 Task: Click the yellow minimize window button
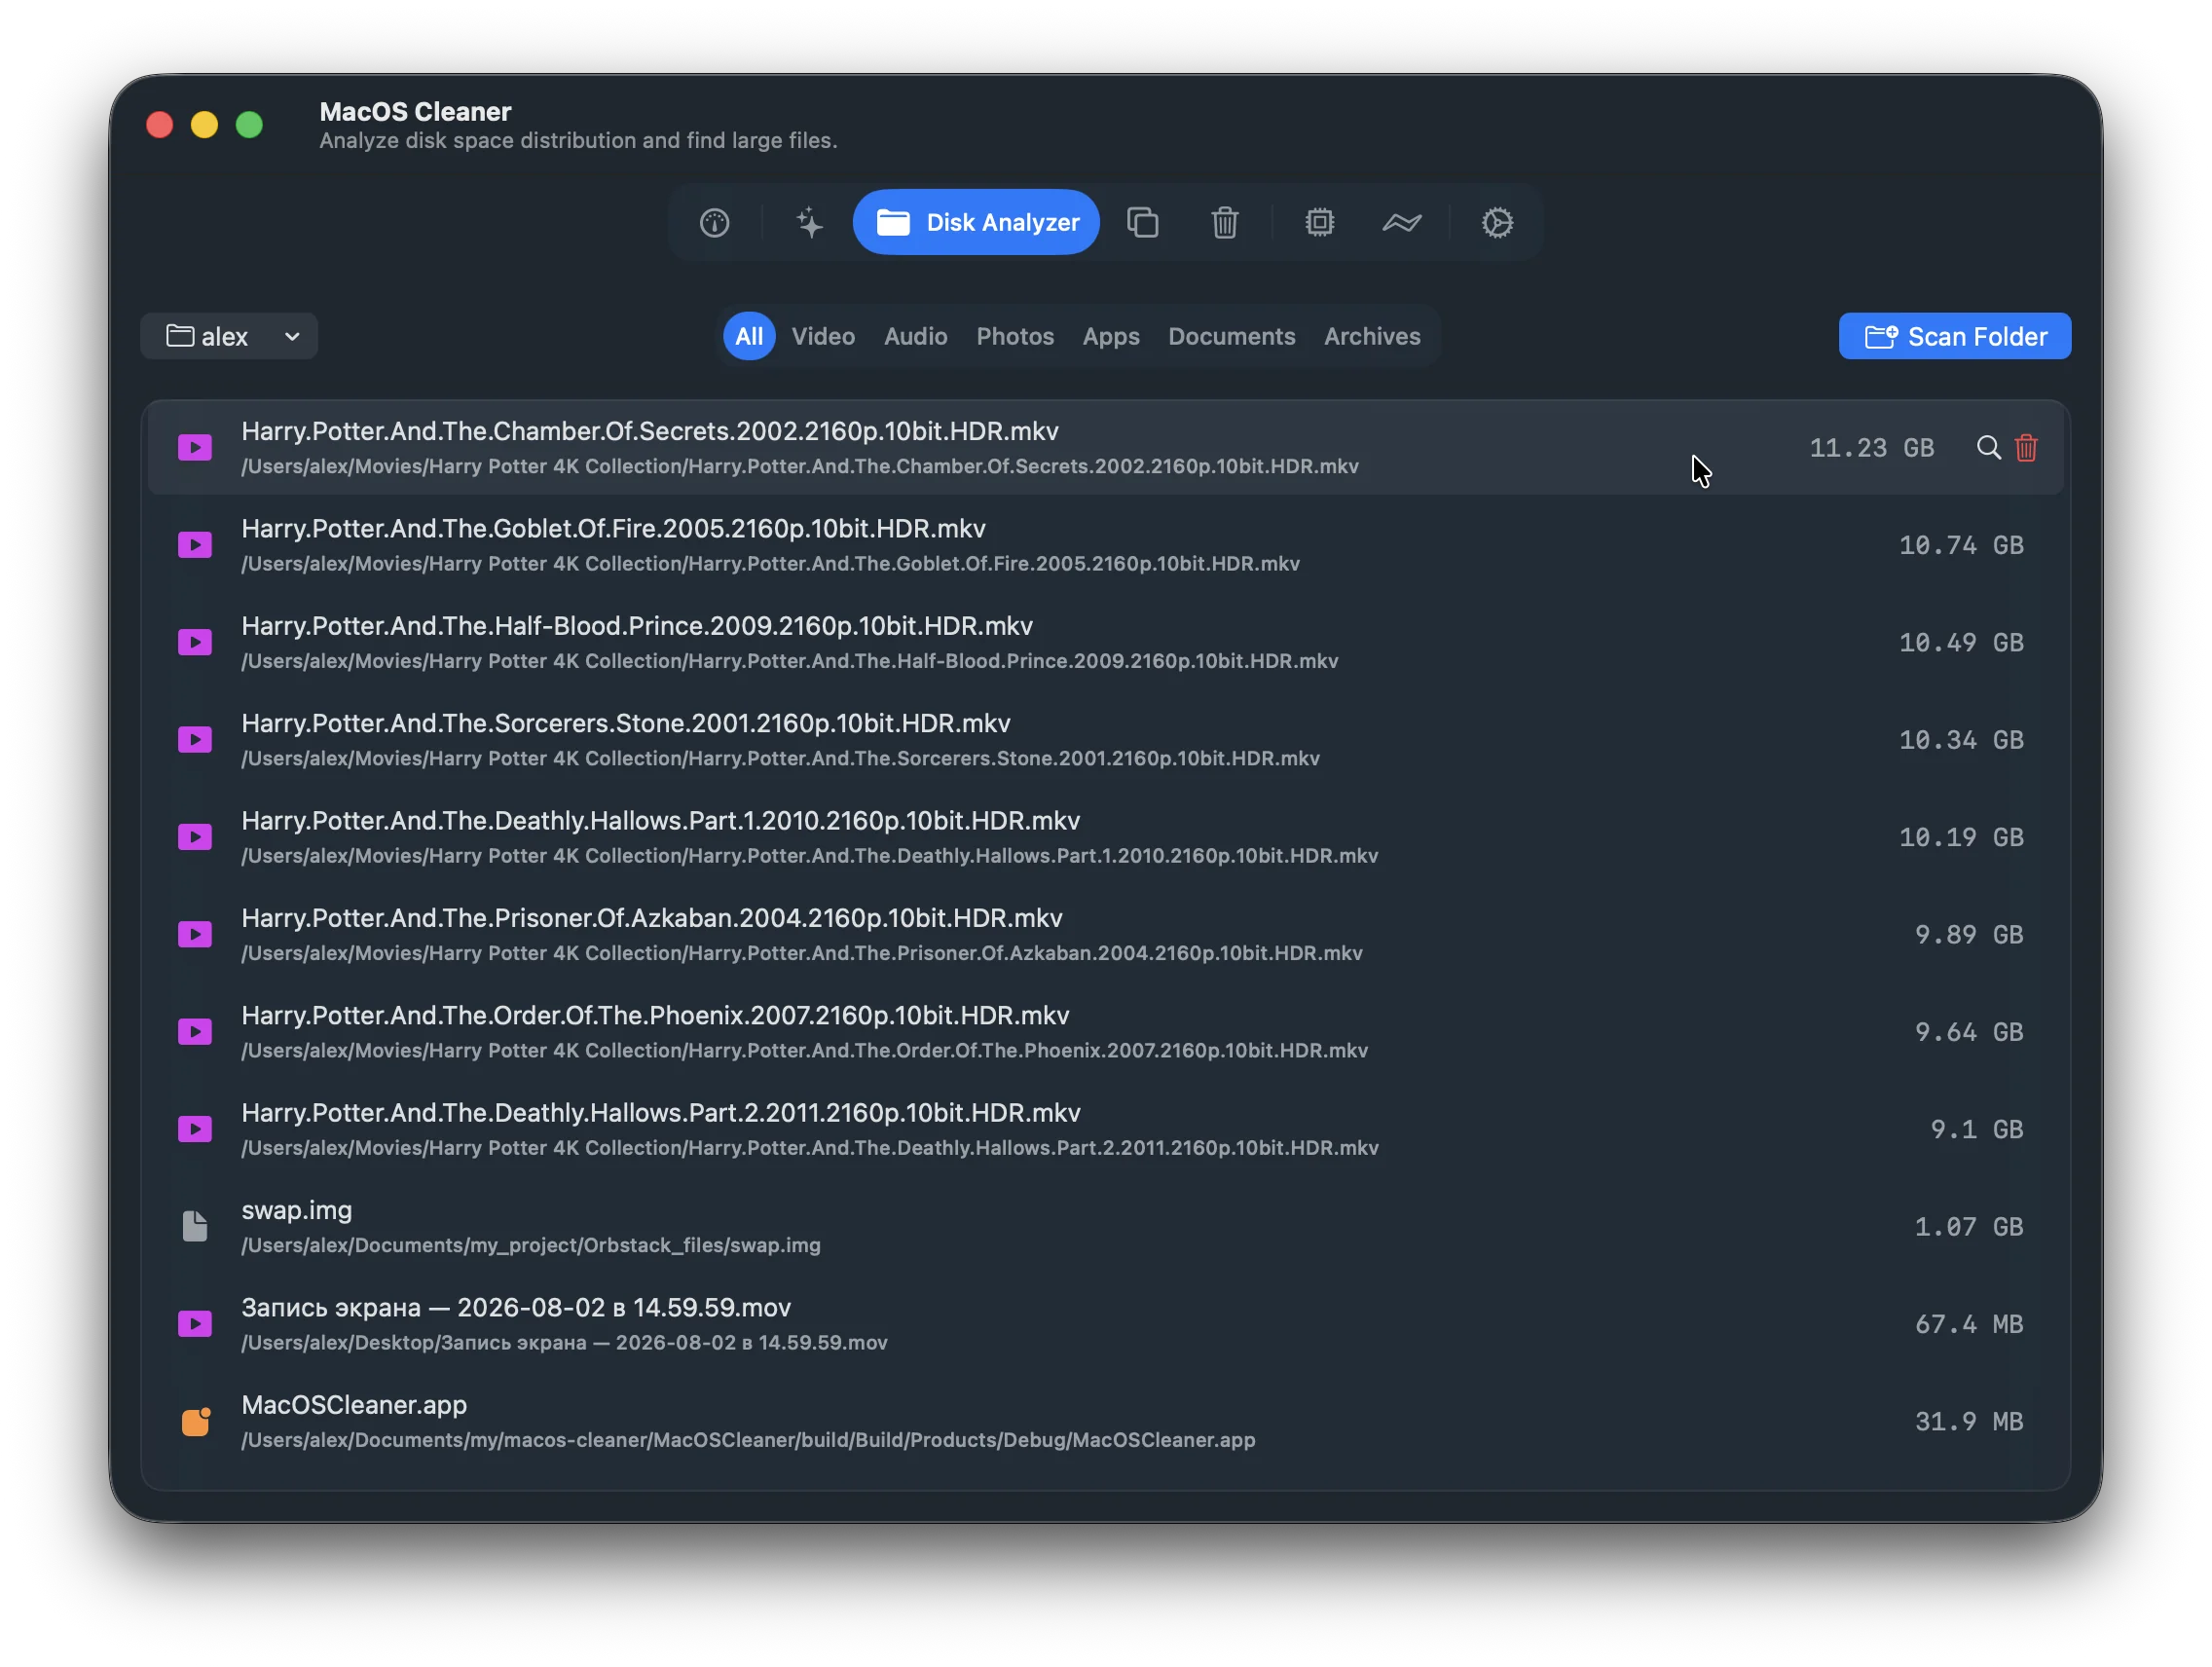204,124
